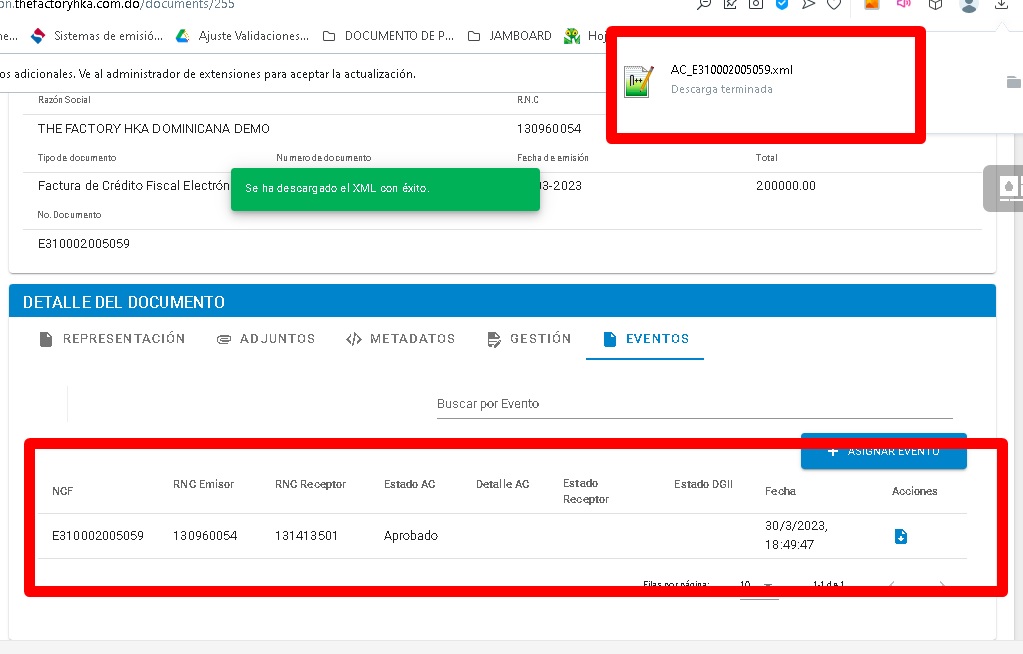Open Sistemas de emisión bookmark
Screen dimensions: 1023x654
[x=97, y=36]
